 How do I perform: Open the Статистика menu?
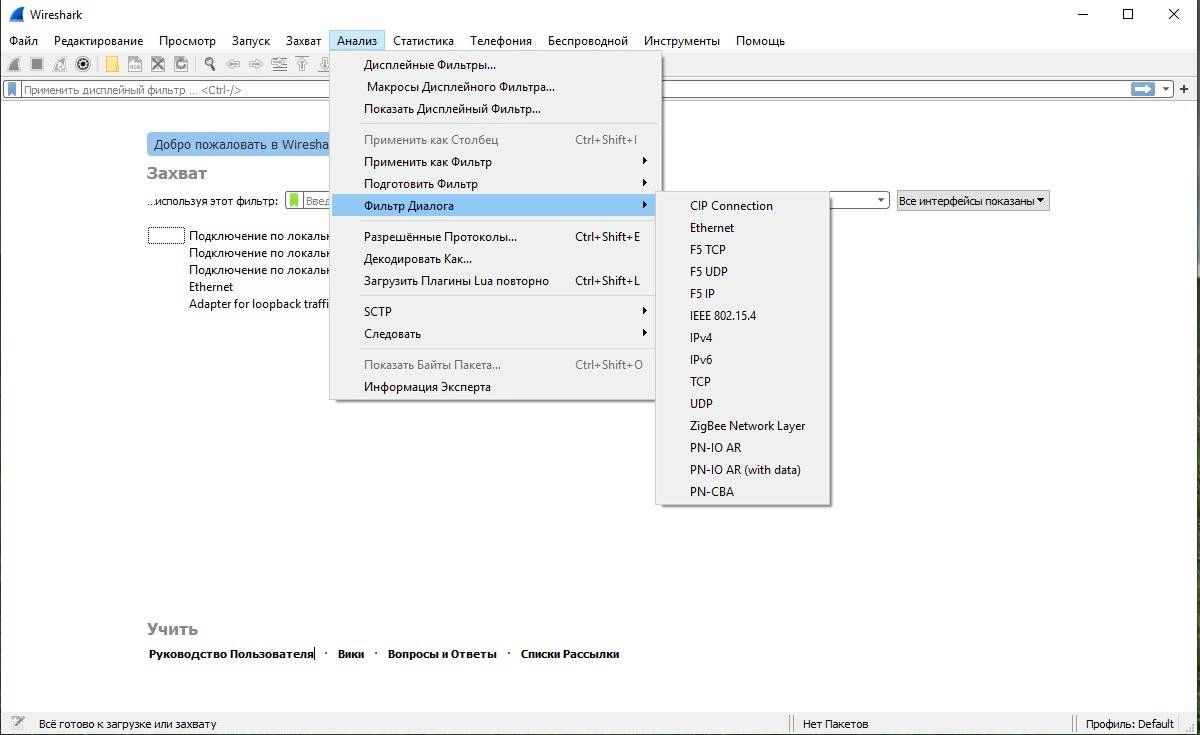pyautogui.click(x=423, y=41)
